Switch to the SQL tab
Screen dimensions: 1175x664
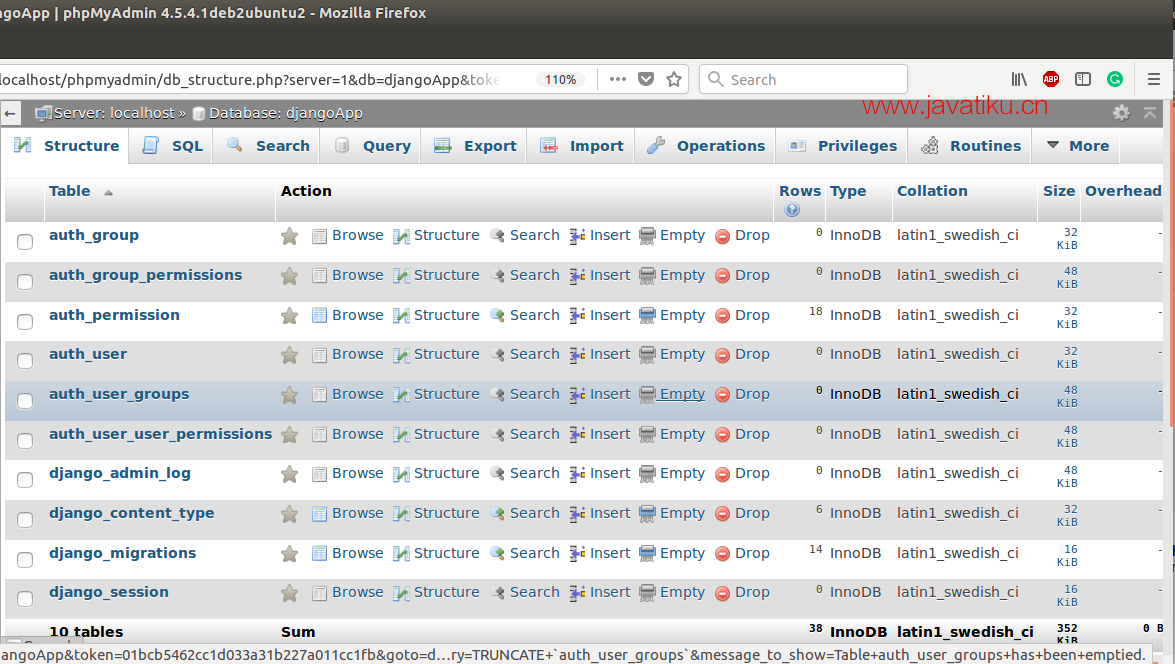click(172, 145)
